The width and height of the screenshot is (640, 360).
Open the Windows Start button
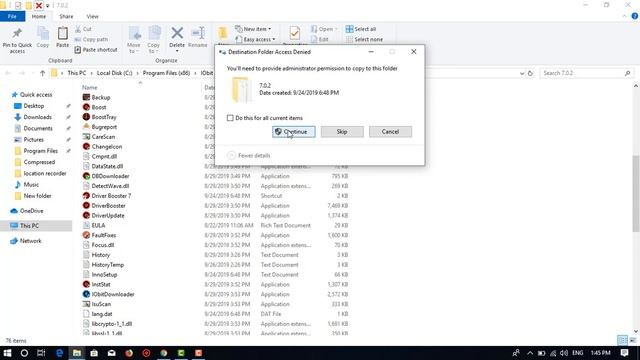(x=7, y=353)
